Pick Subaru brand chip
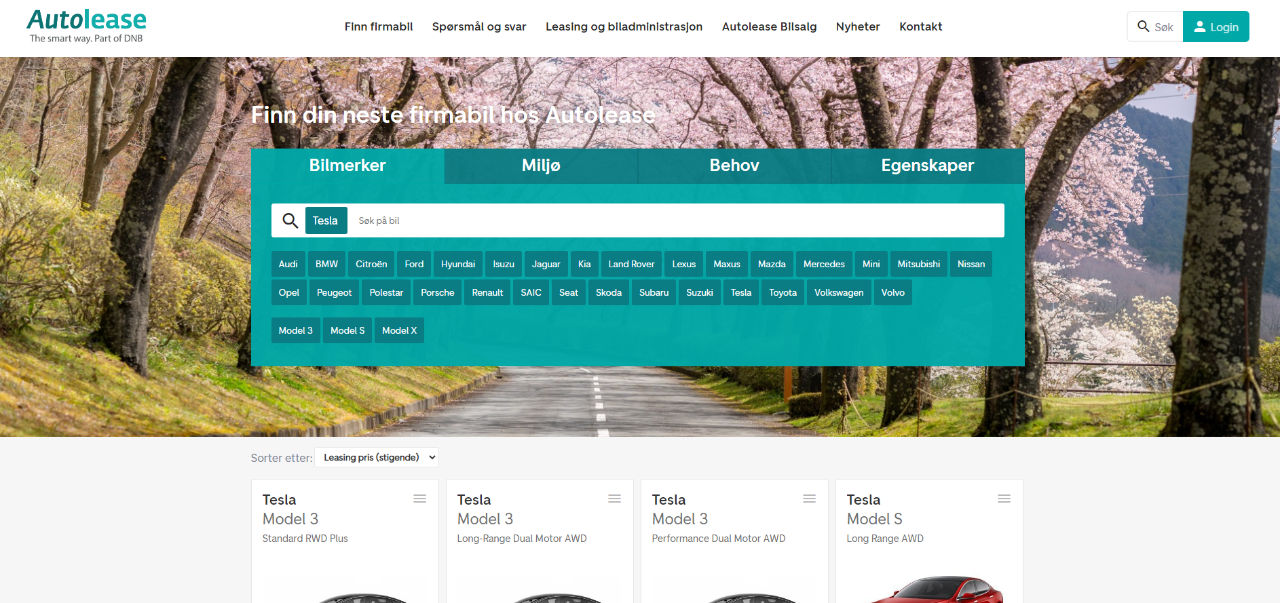The width and height of the screenshot is (1280, 603). (x=654, y=292)
